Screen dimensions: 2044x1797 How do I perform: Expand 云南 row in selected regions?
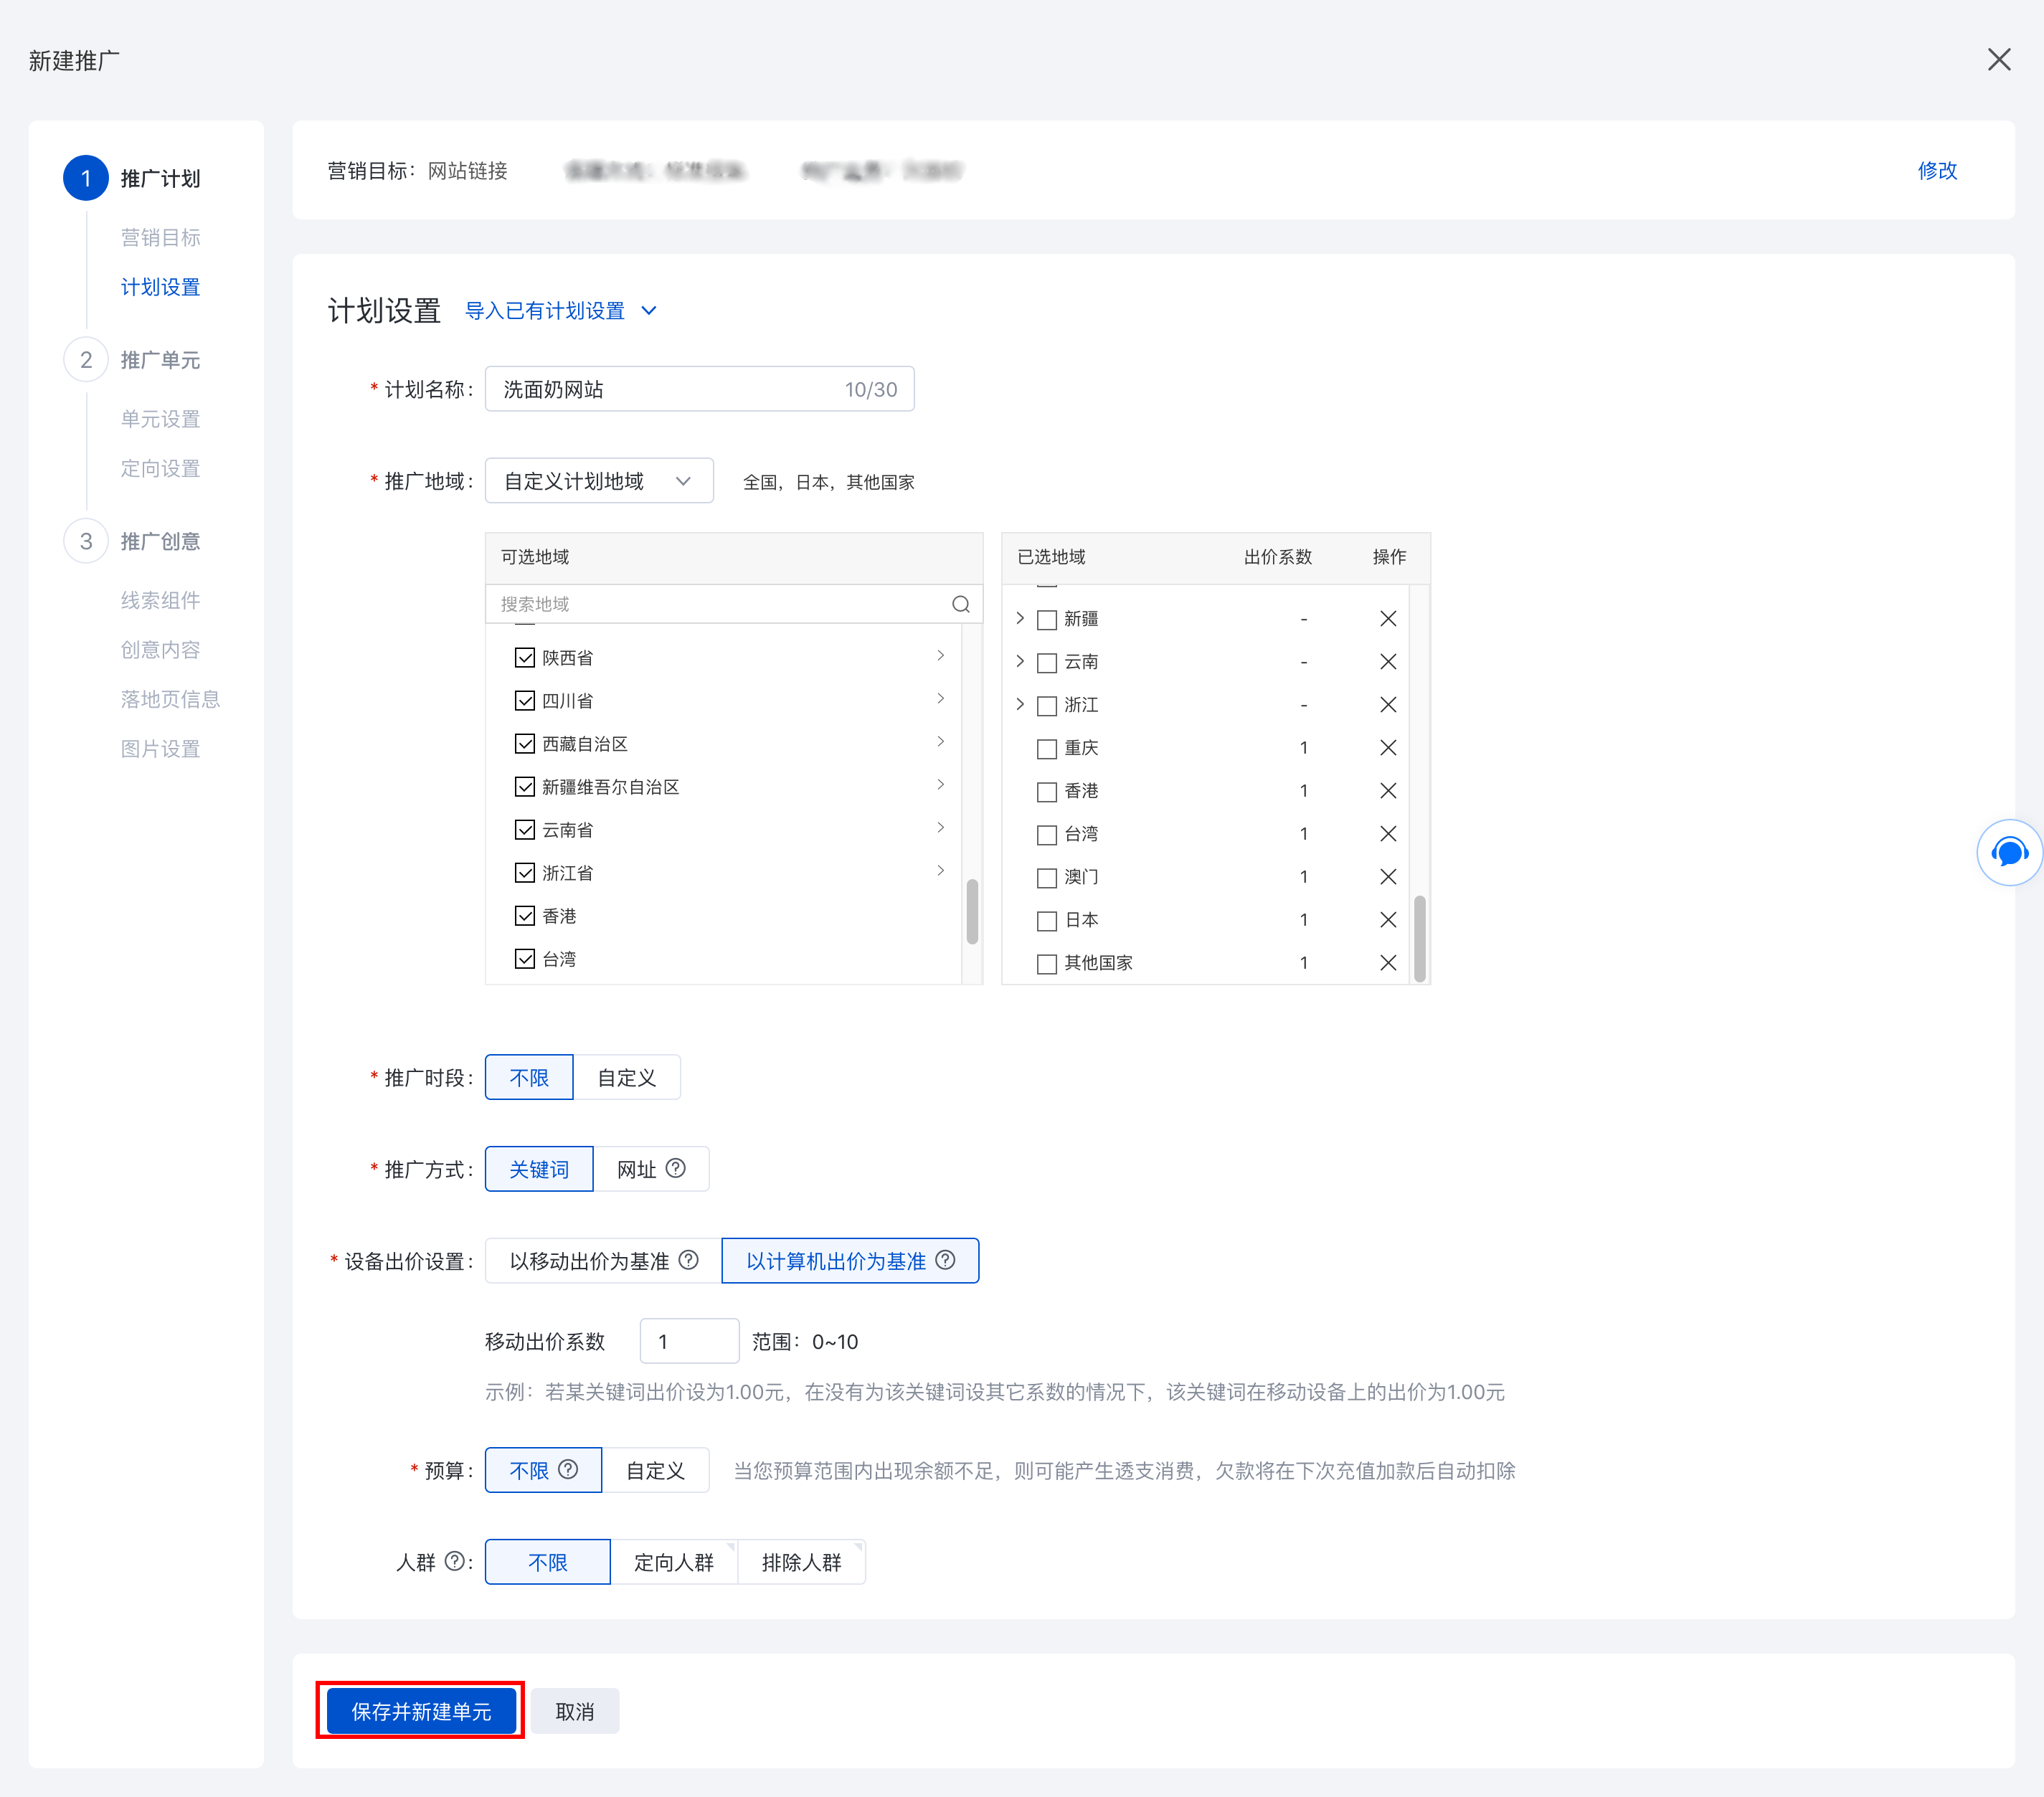pos(1020,661)
